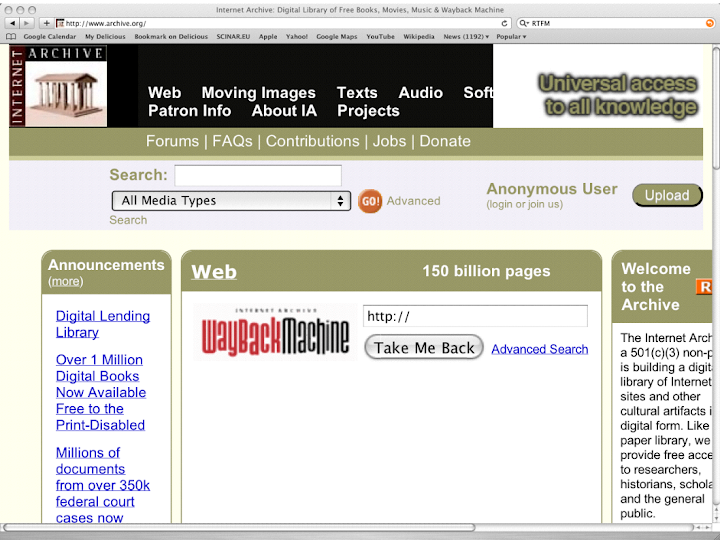Expand the Popular bookmarks folder
The width and height of the screenshot is (720, 540).
point(511,36)
